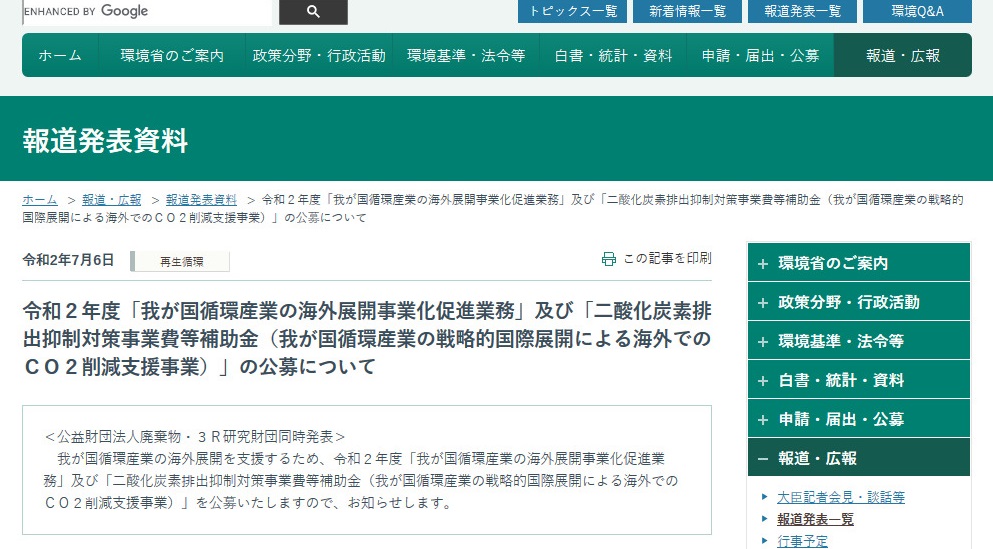Open 報道発表一覧 top button
The height and width of the screenshot is (549, 993).
click(802, 11)
